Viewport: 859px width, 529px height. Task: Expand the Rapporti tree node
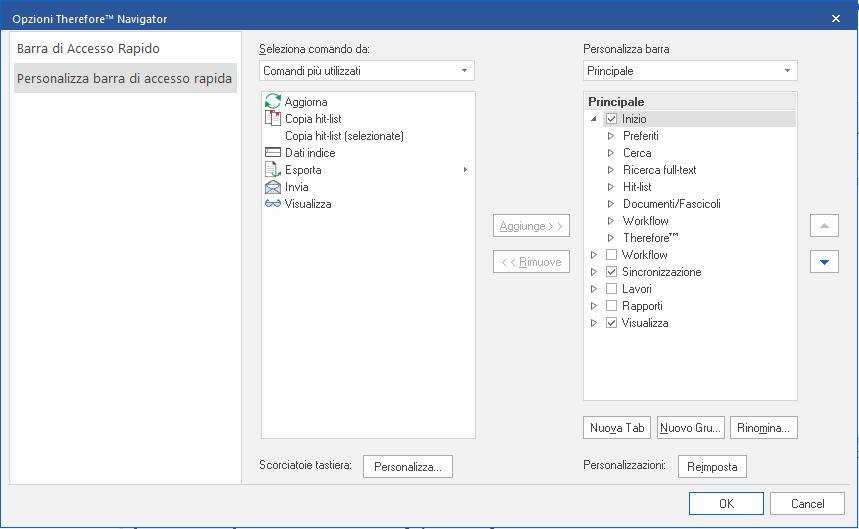(x=595, y=306)
